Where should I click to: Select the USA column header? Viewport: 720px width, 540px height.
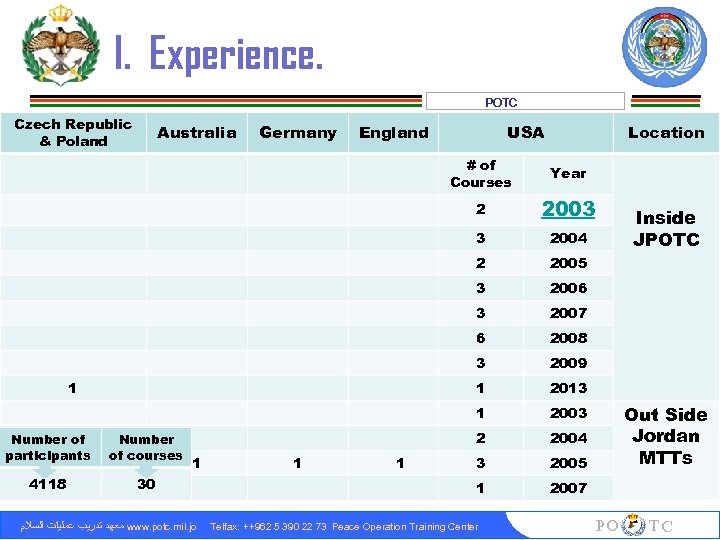(x=526, y=133)
